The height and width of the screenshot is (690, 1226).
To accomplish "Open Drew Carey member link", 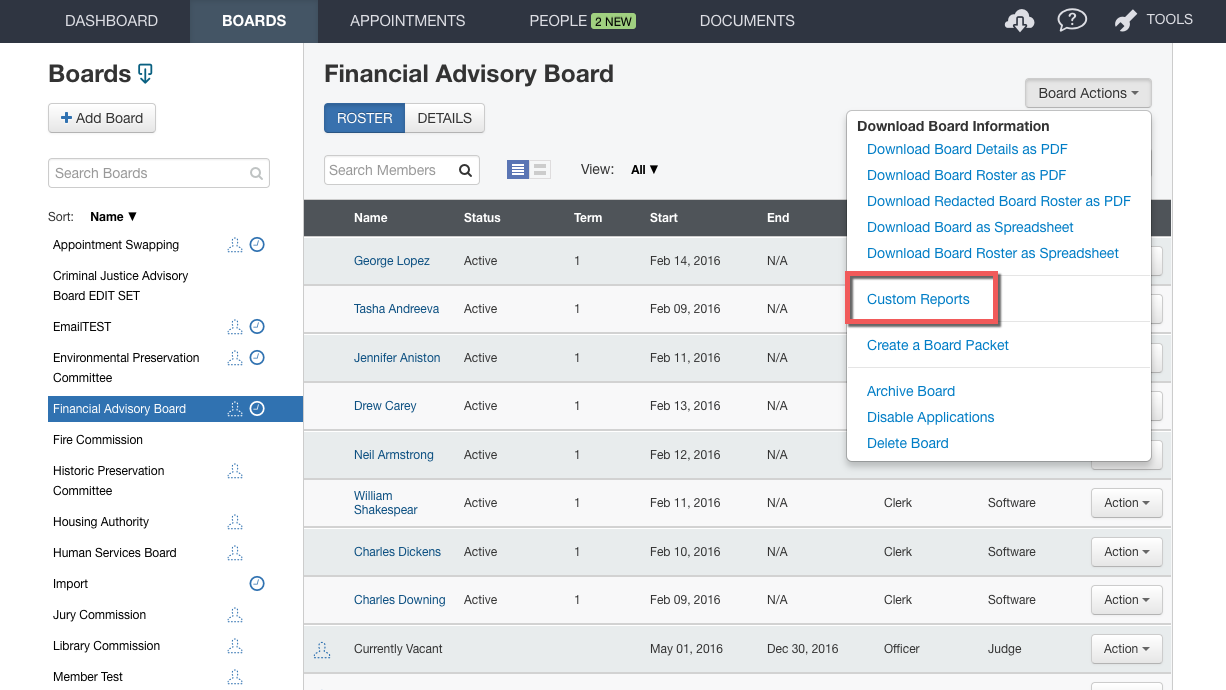I will click(385, 406).
